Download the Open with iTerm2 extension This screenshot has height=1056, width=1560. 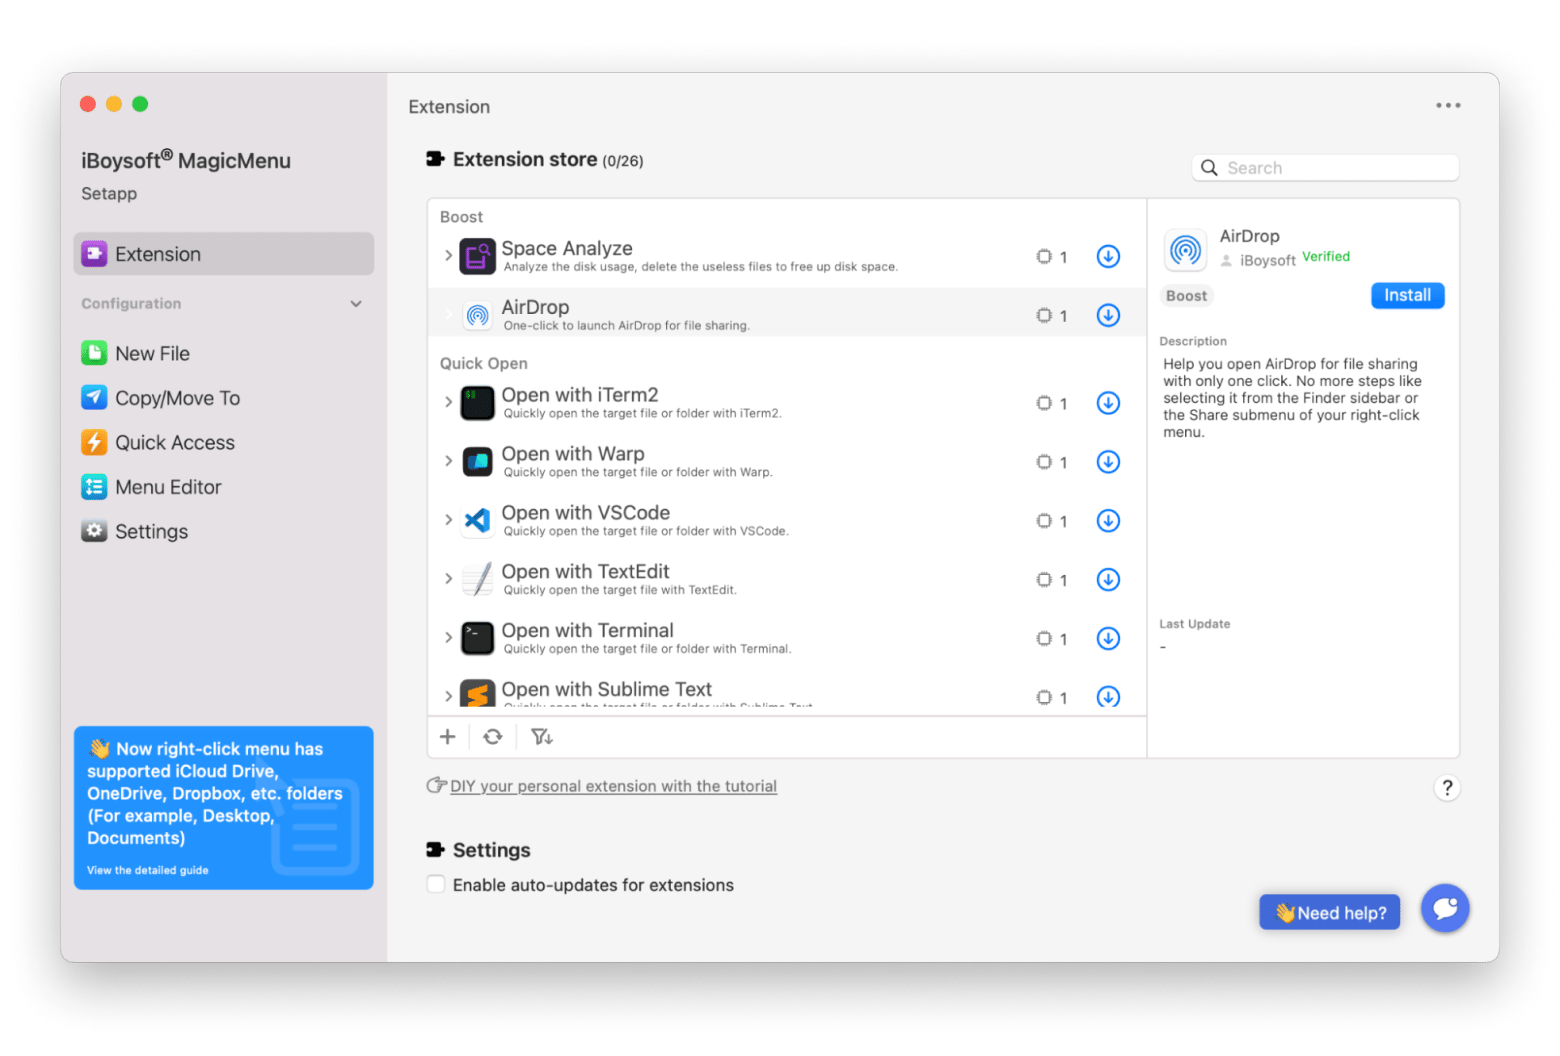[x=1108, y=403]
